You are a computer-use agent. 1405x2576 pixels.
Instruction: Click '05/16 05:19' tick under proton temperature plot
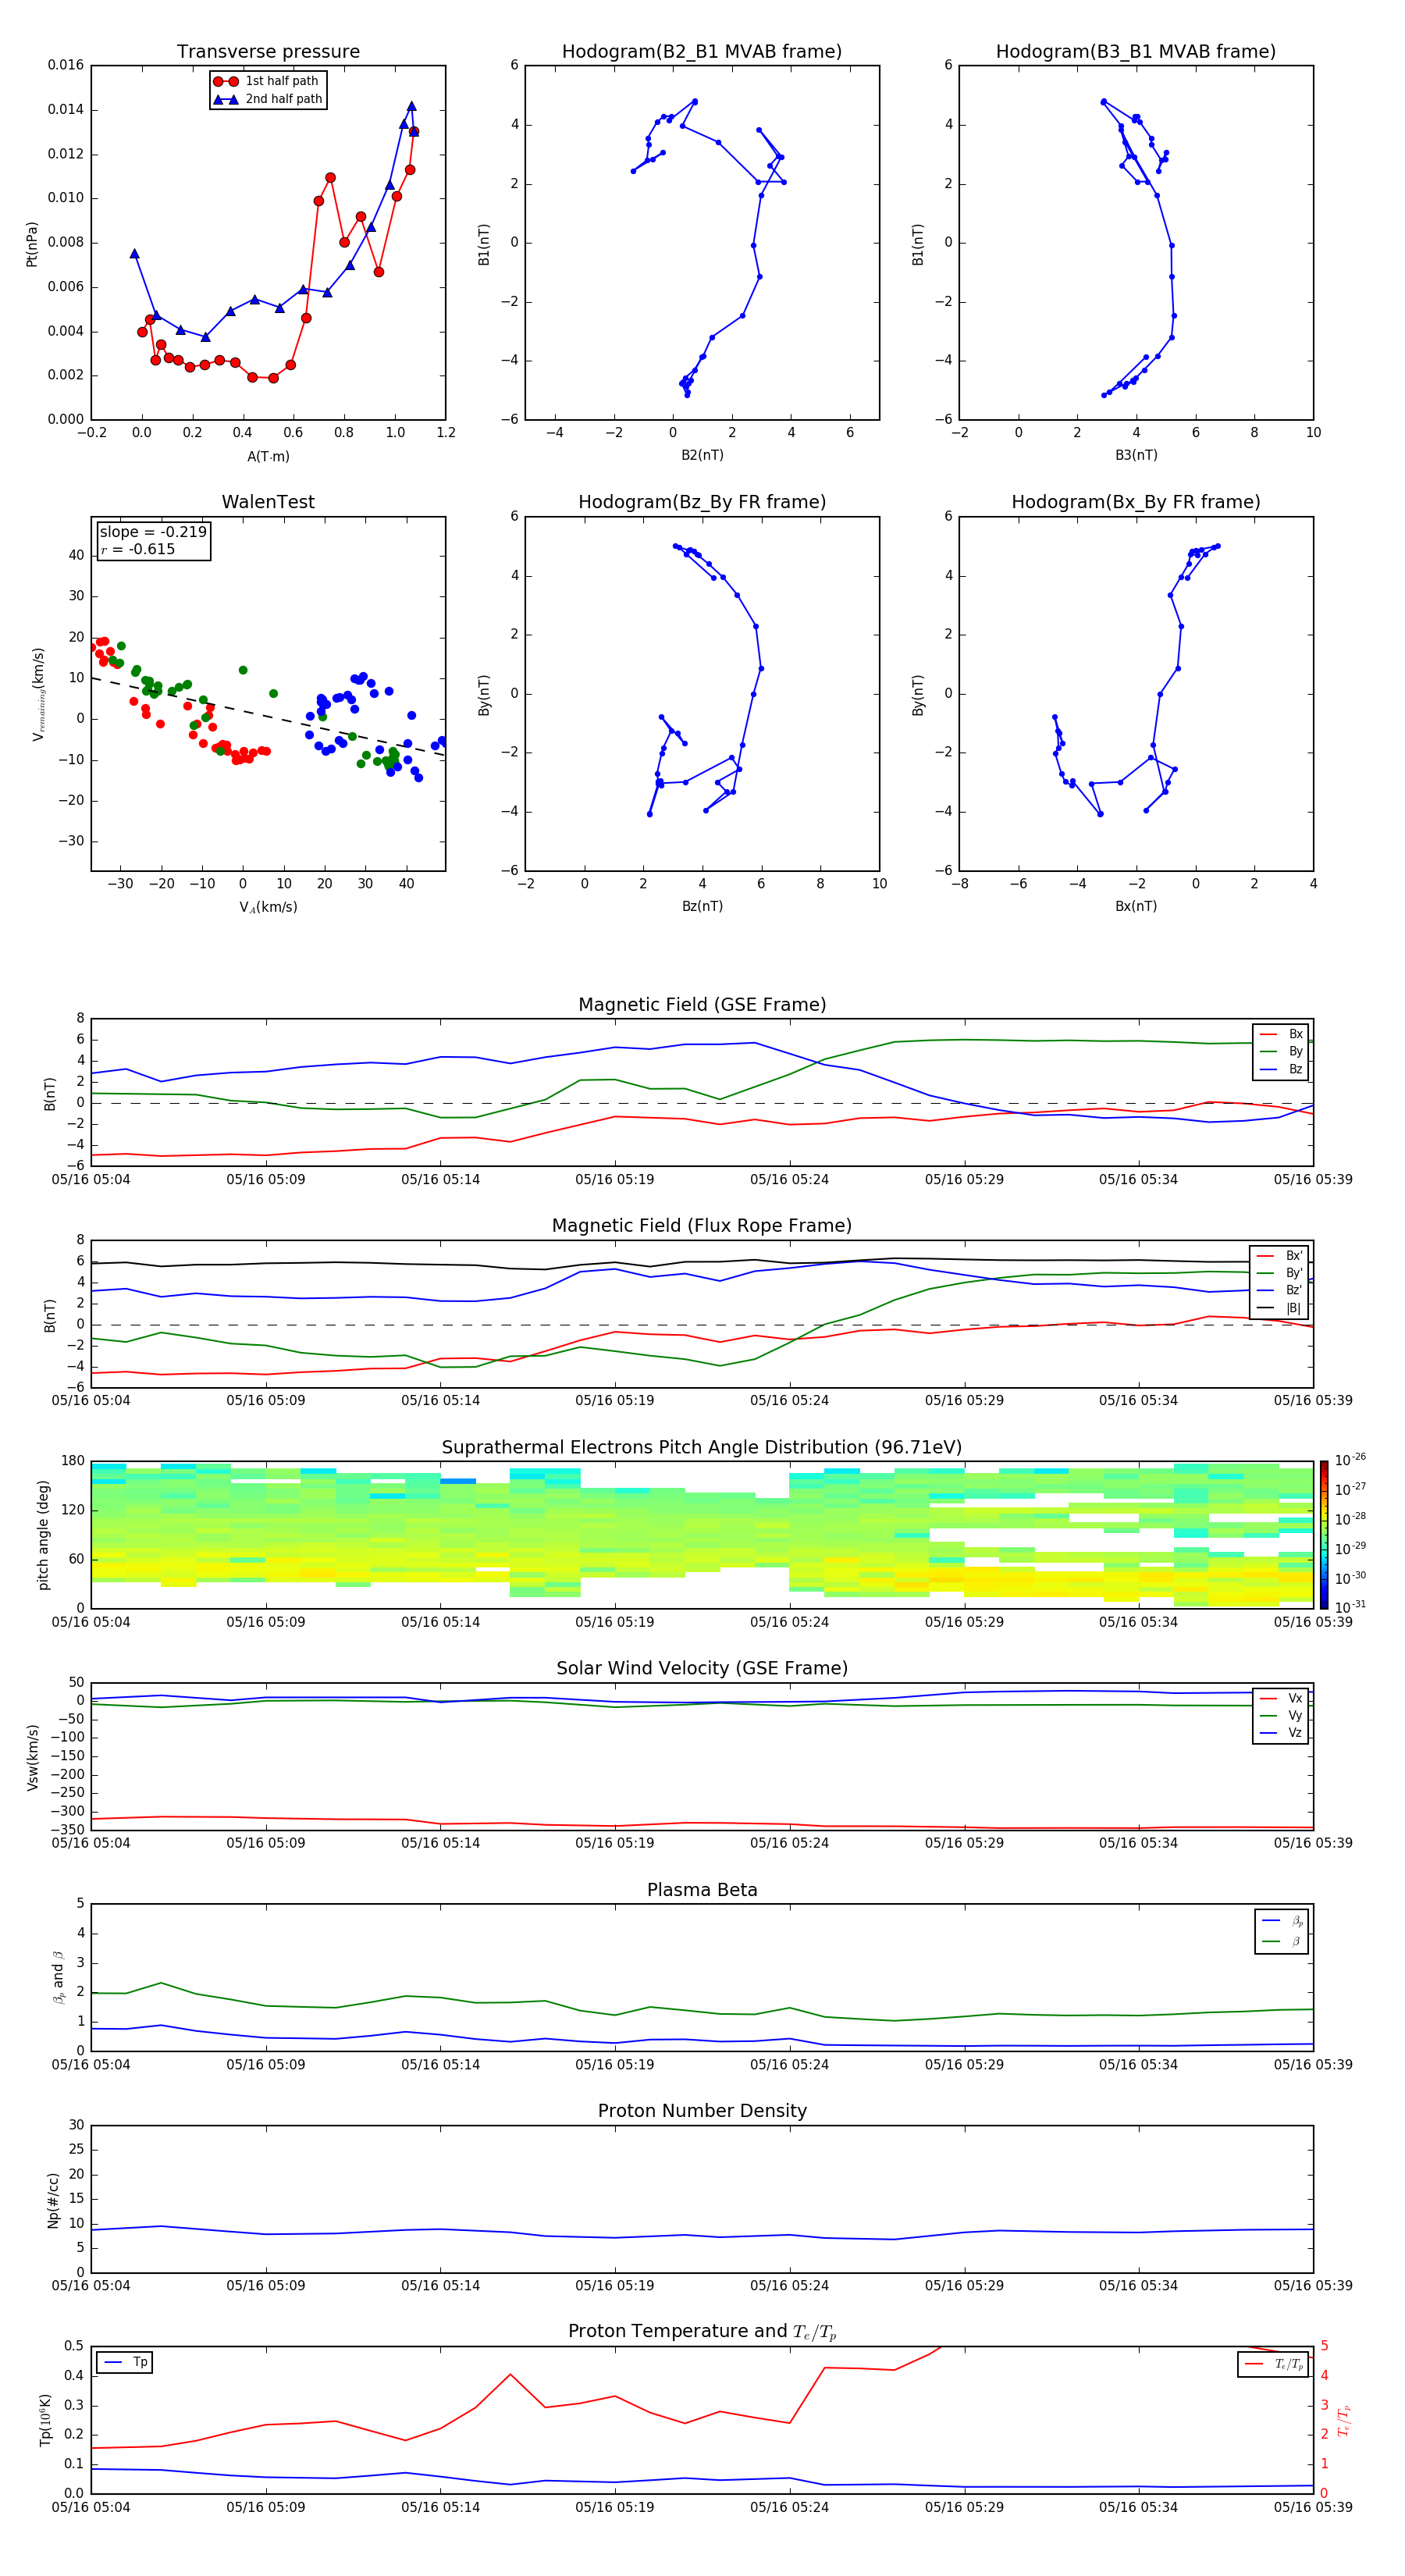[x=614, y=2507]
